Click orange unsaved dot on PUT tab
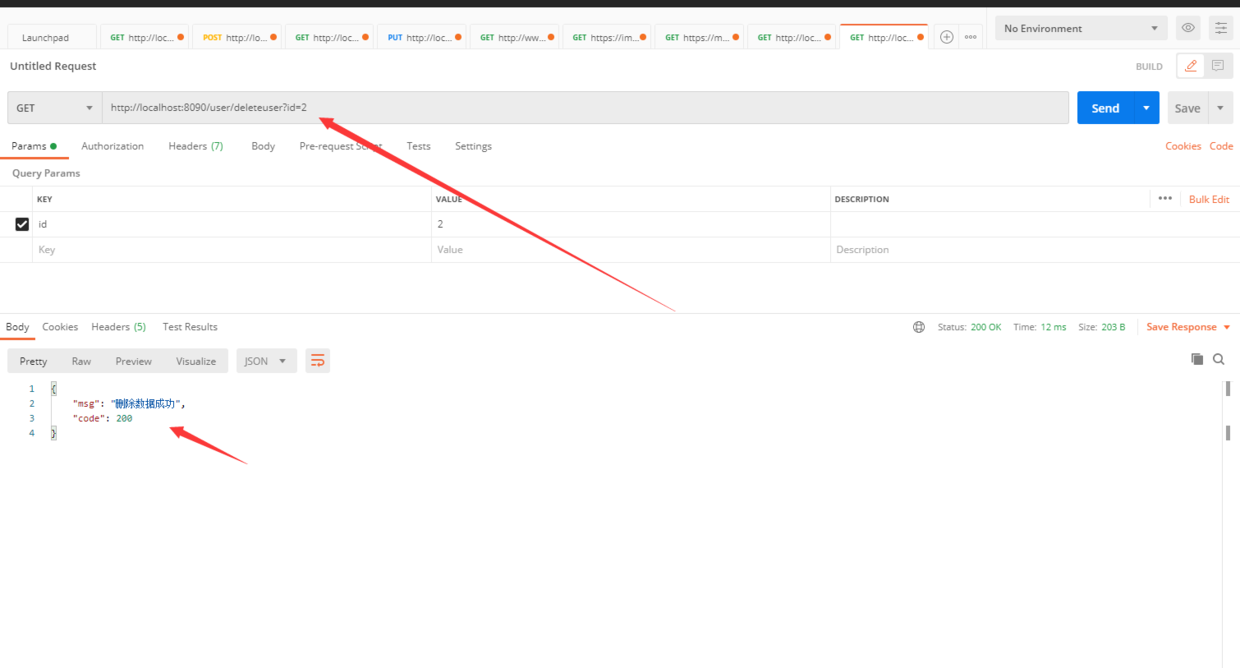Viewport: 1240px width, 668px height. [457, 37]
